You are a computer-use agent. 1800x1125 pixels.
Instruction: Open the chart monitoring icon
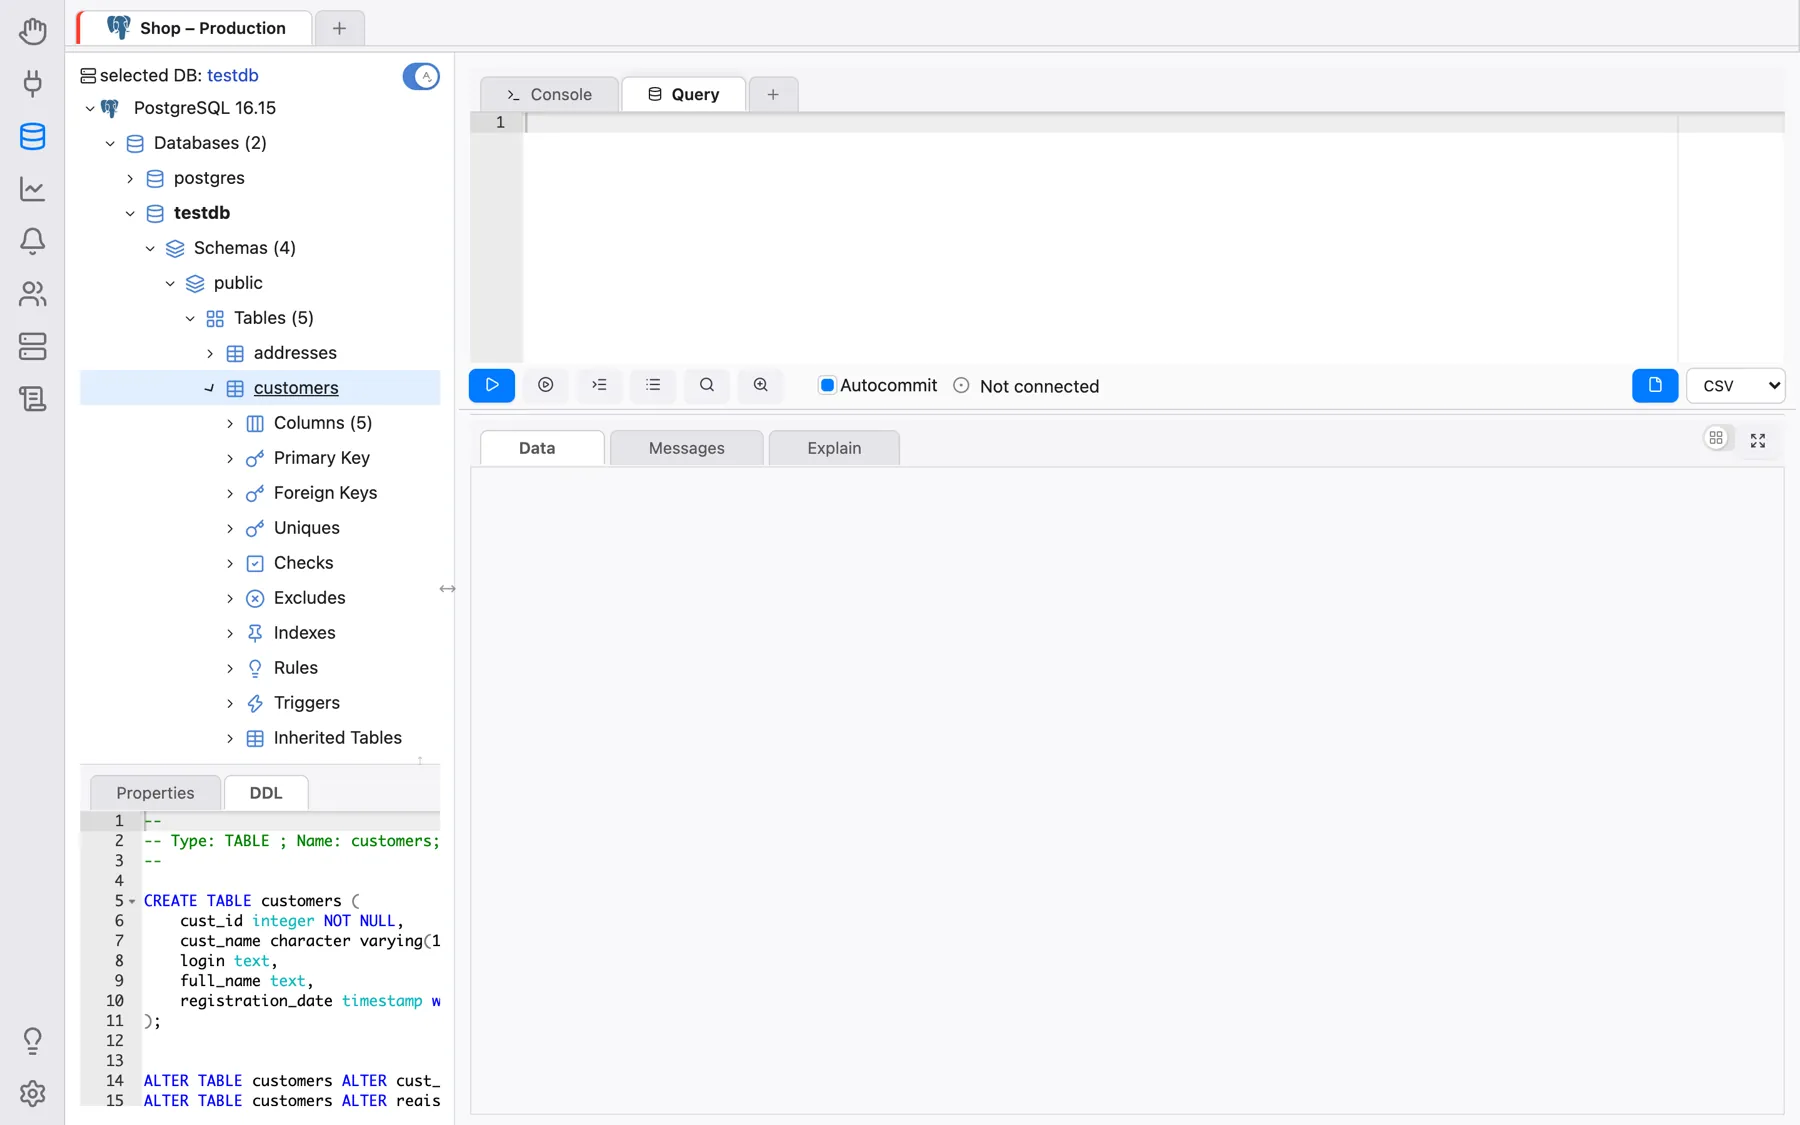click(32, 188)
